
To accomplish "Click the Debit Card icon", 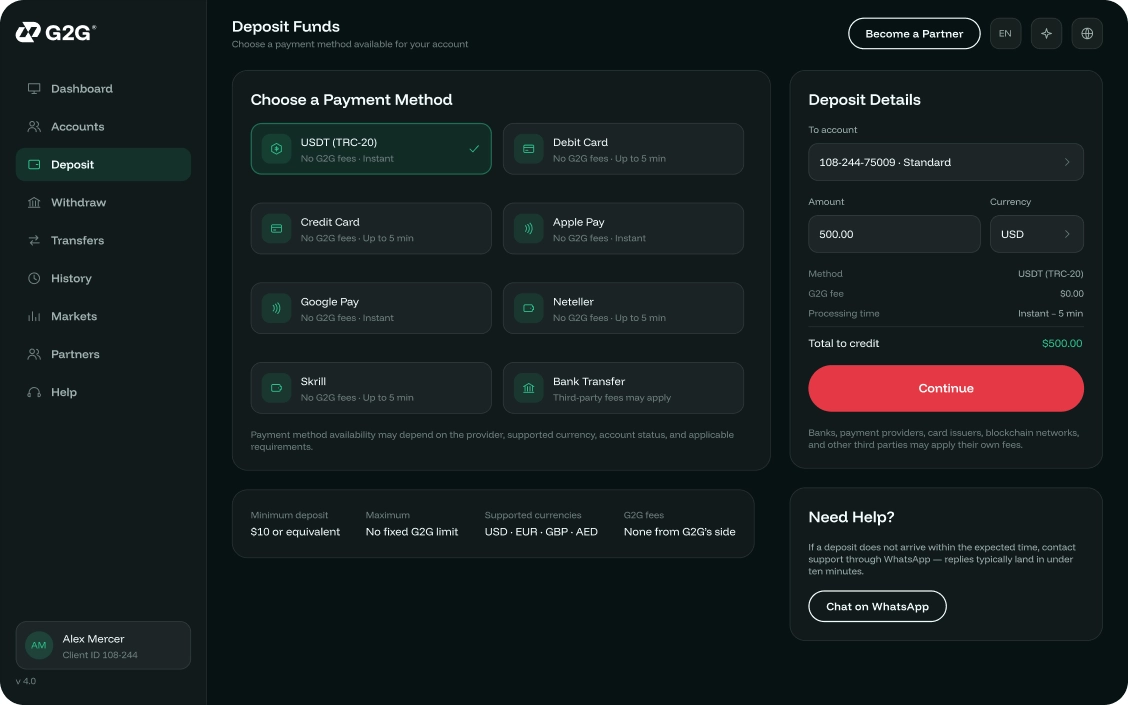I will tap(529, 149).
